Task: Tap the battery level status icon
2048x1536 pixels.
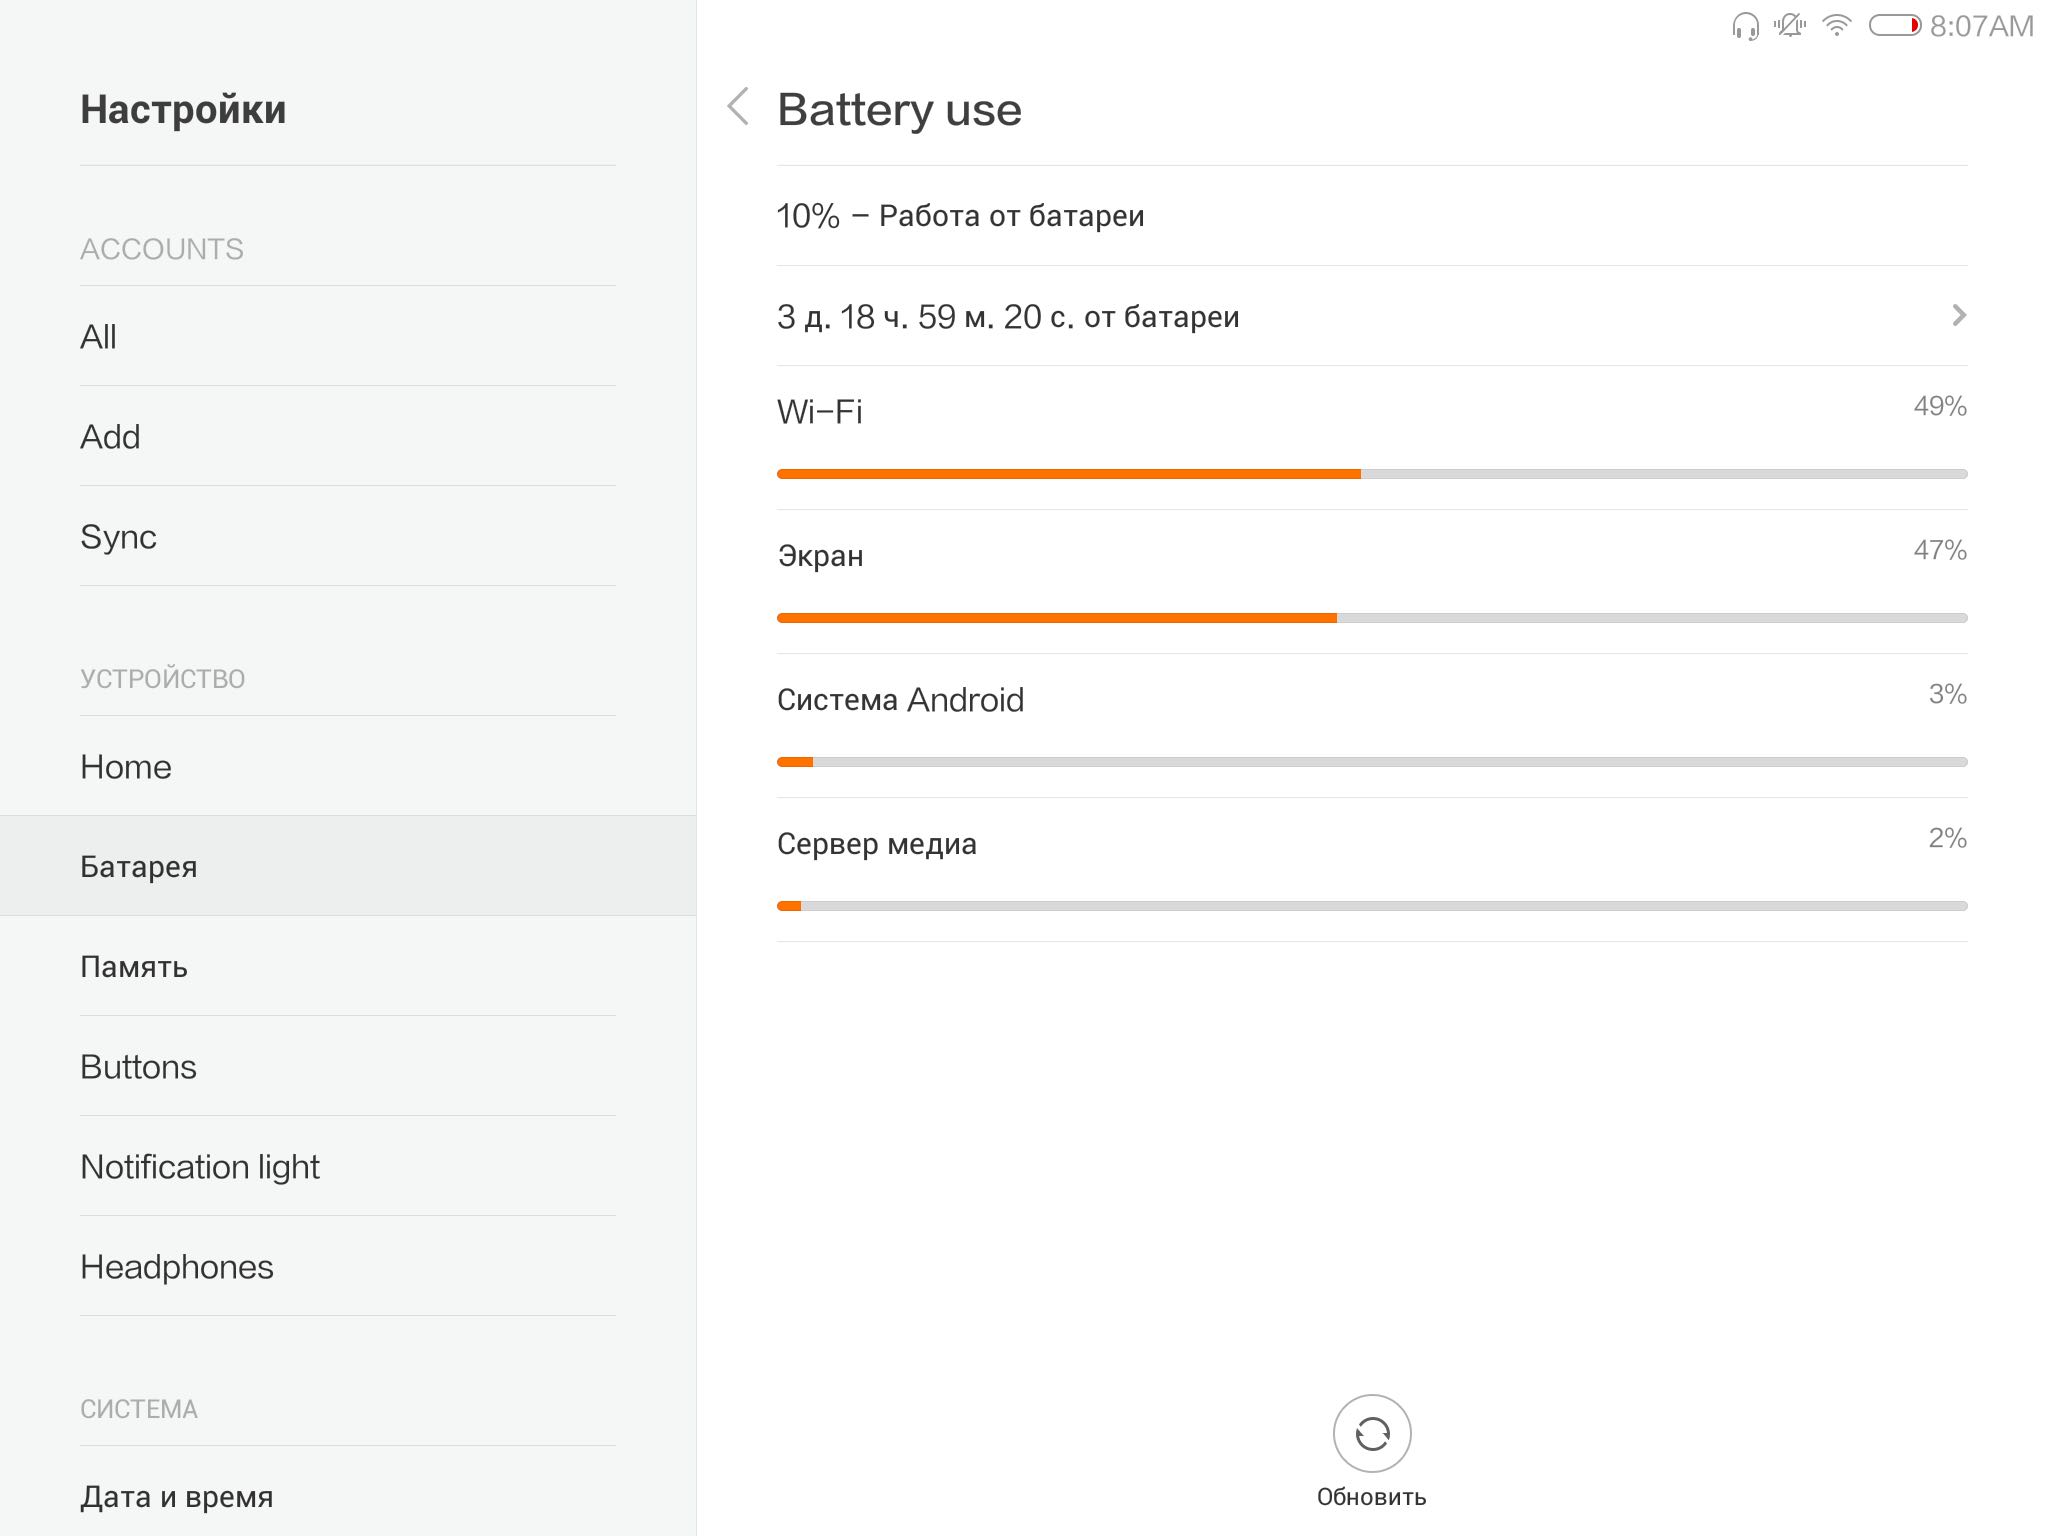Action: (x=1894, y=26)
